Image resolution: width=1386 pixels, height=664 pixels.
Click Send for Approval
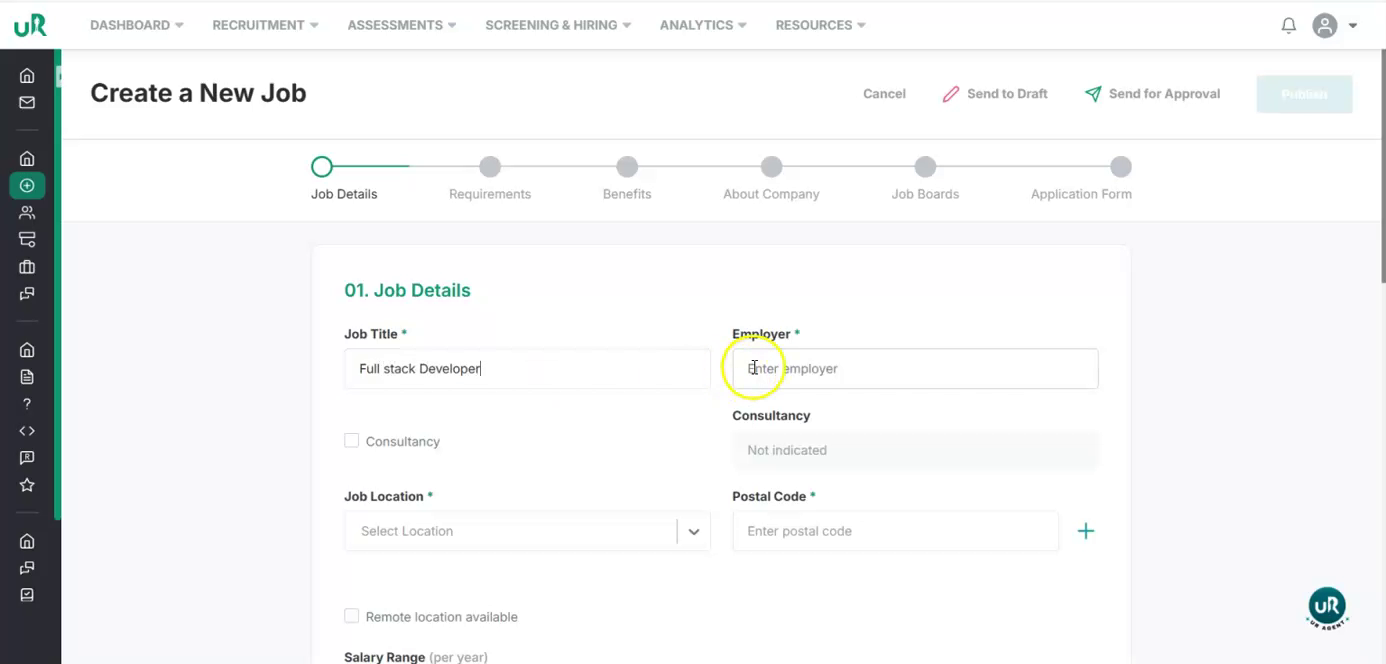(1152, 94)
